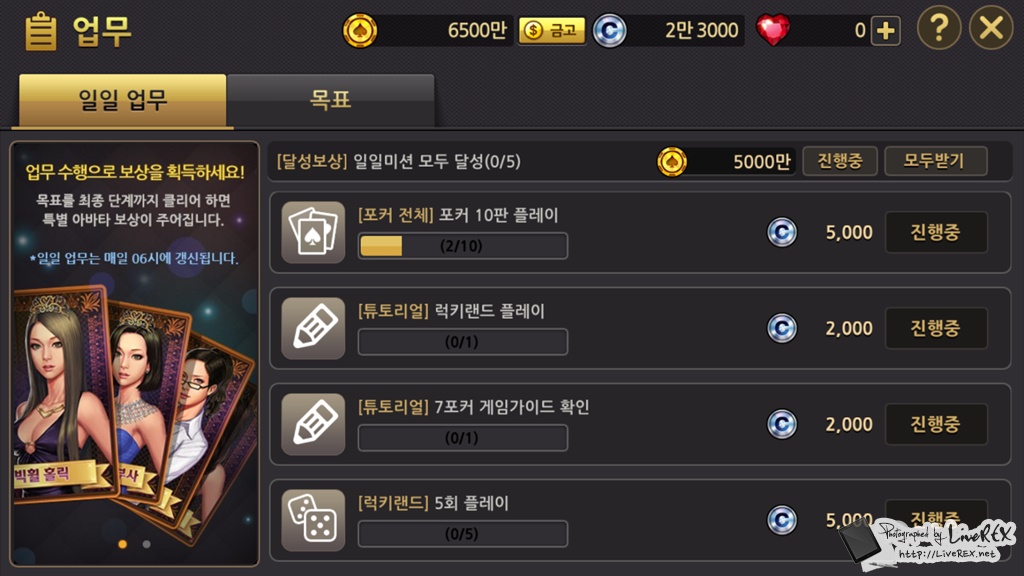This screenshot has width=1024, height=576.
Task: Click the 모두받기 button
Action: tap(935, 161)
